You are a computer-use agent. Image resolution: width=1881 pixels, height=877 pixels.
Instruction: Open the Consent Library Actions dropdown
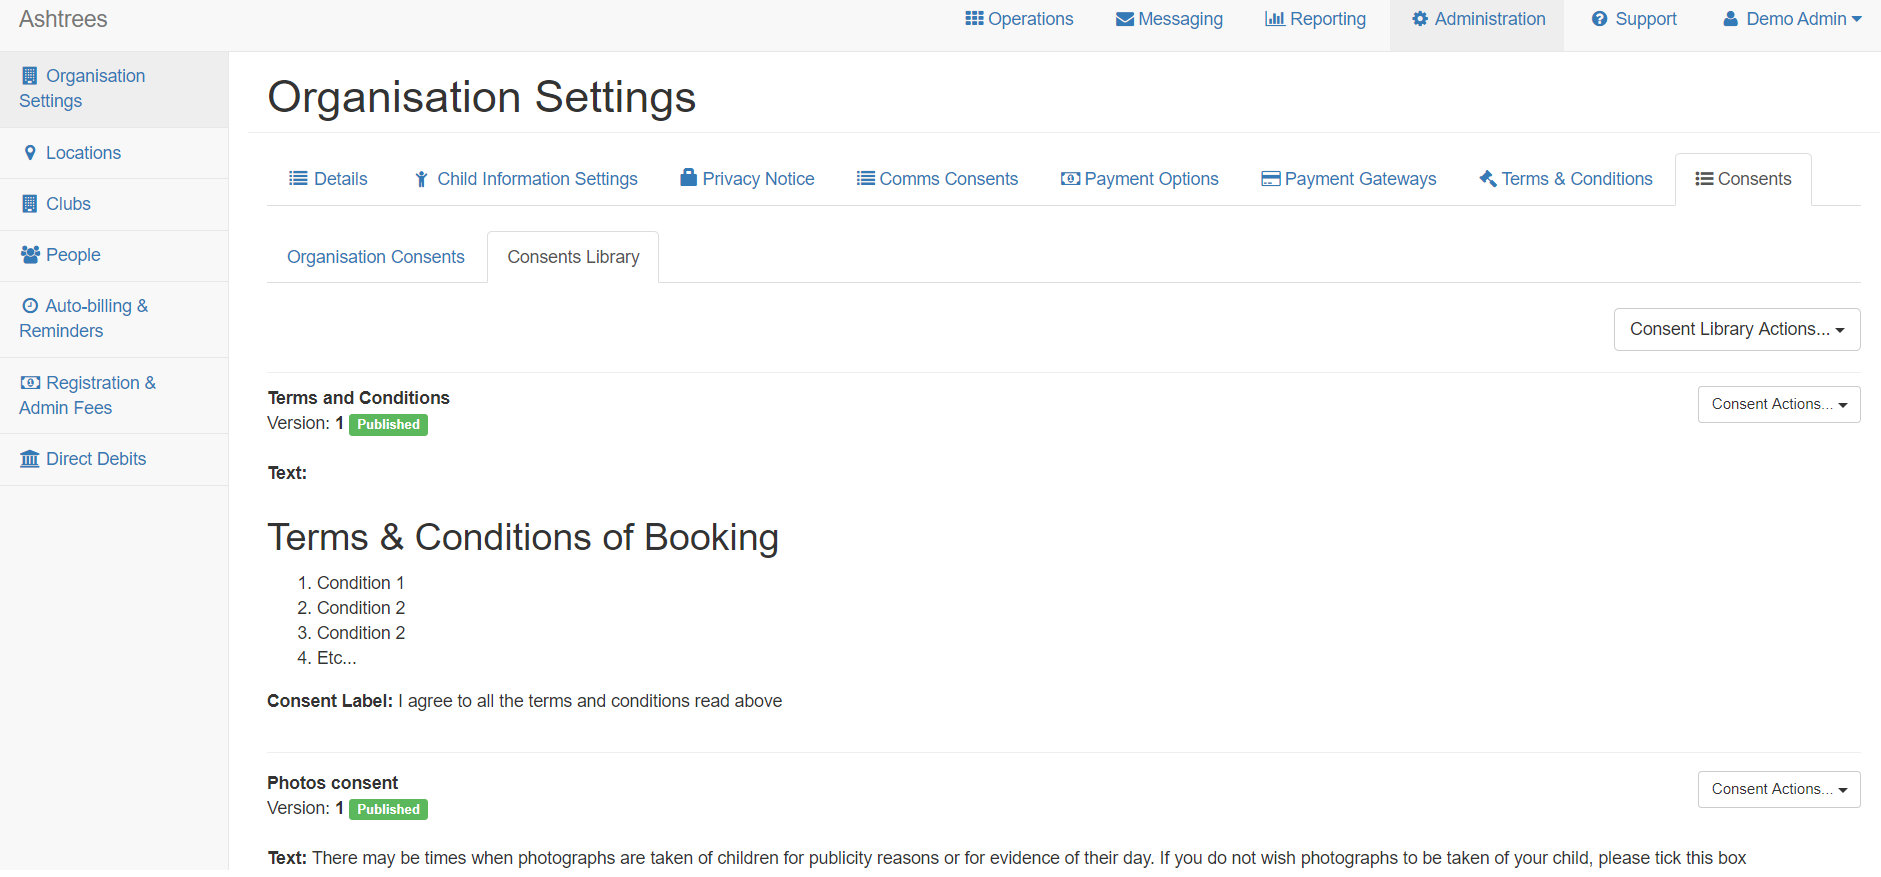(1736, 329)
